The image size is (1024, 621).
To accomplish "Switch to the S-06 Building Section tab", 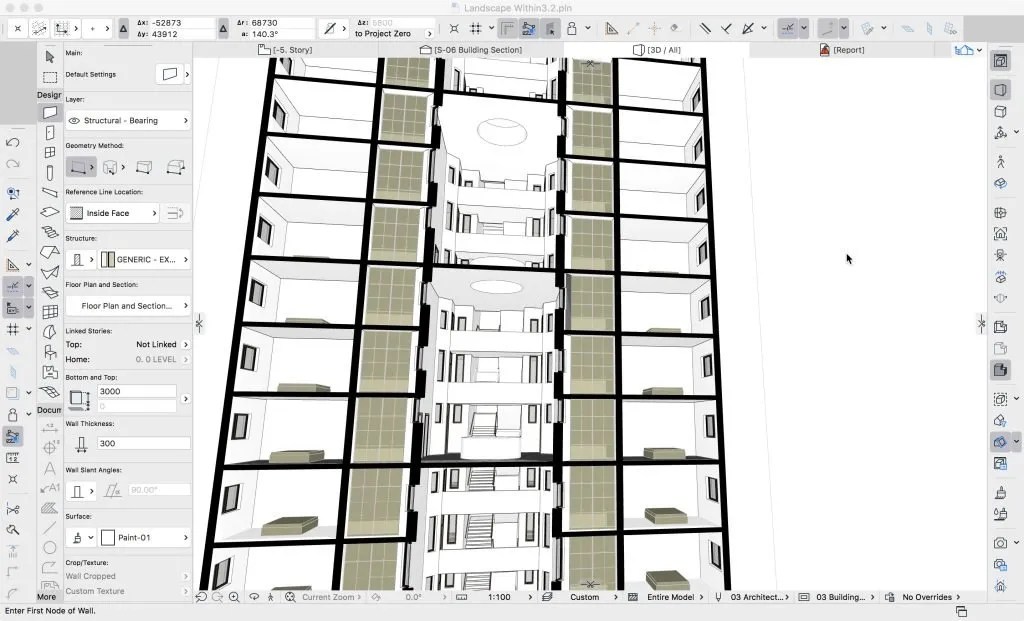I will click(471, 50).
